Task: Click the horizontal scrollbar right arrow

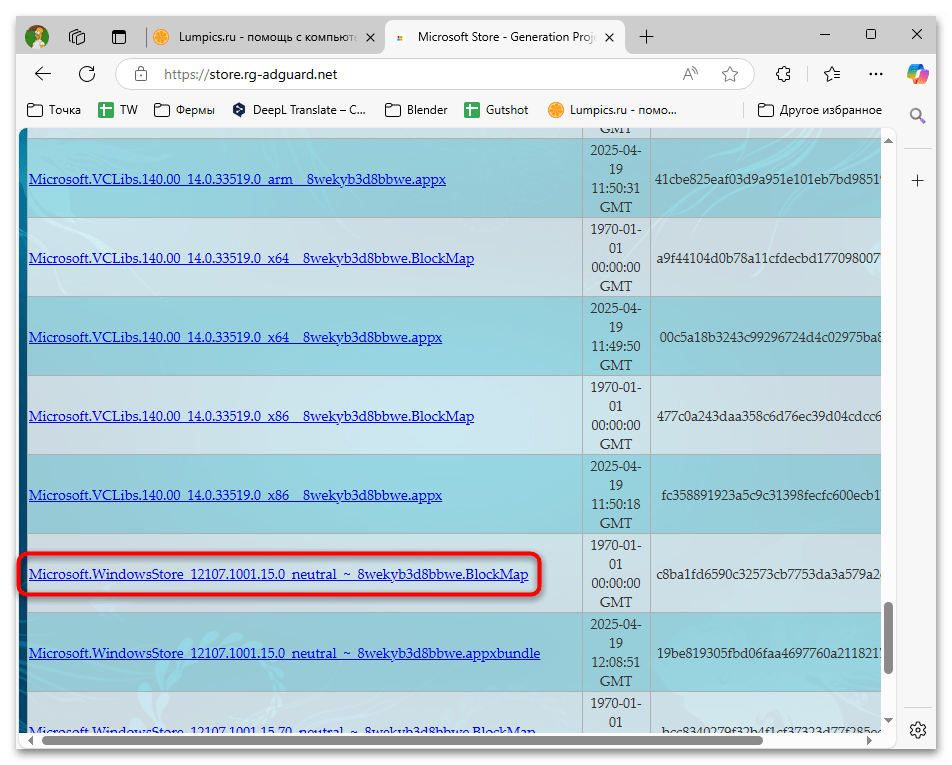Action: 870,740
